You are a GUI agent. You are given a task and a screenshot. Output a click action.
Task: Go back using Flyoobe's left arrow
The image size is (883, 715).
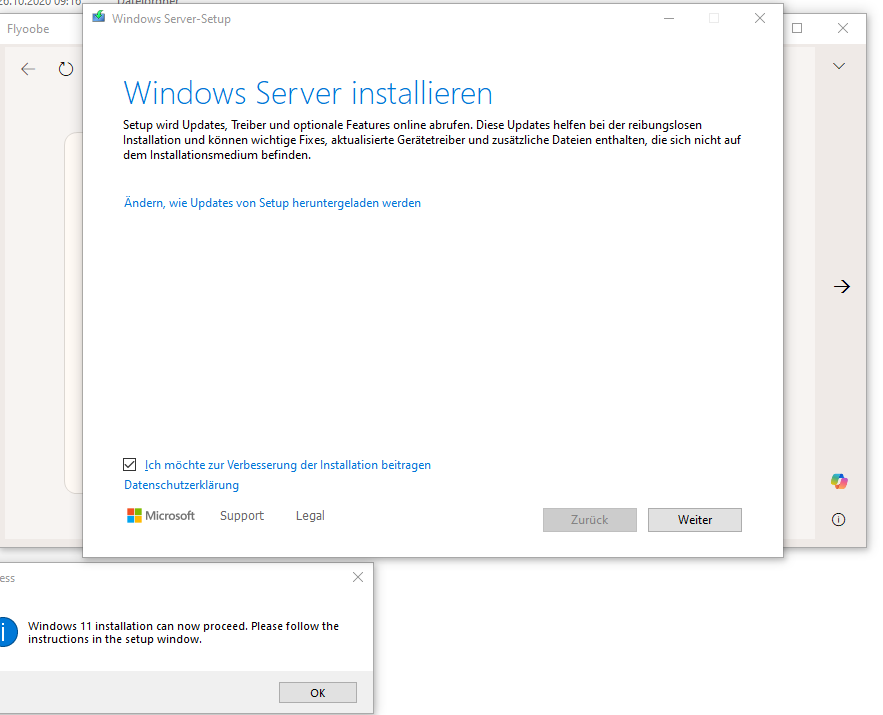[x=28, y=69]
